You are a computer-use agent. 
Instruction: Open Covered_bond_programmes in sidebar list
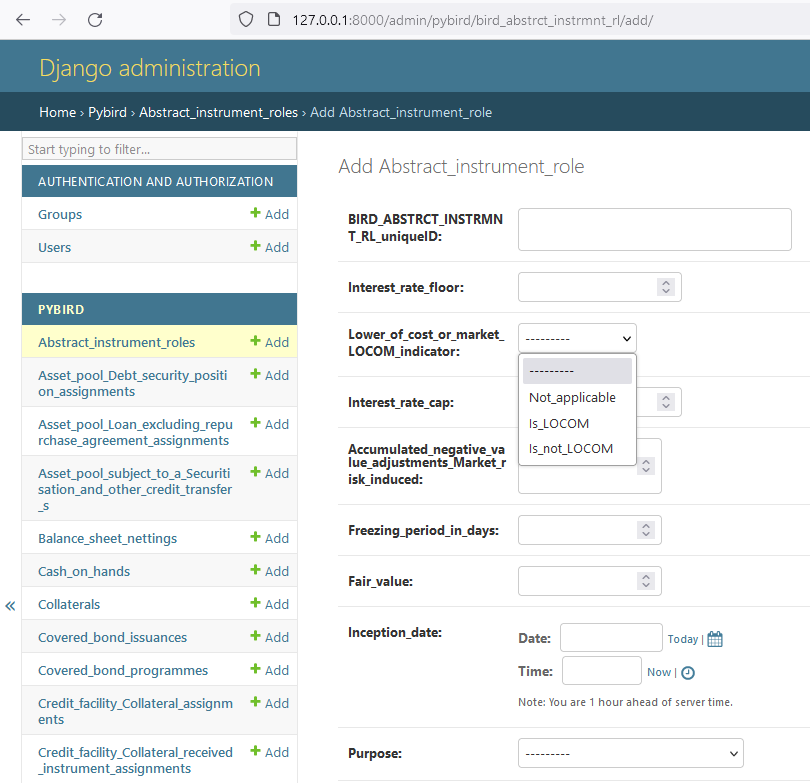click(123, 670)
